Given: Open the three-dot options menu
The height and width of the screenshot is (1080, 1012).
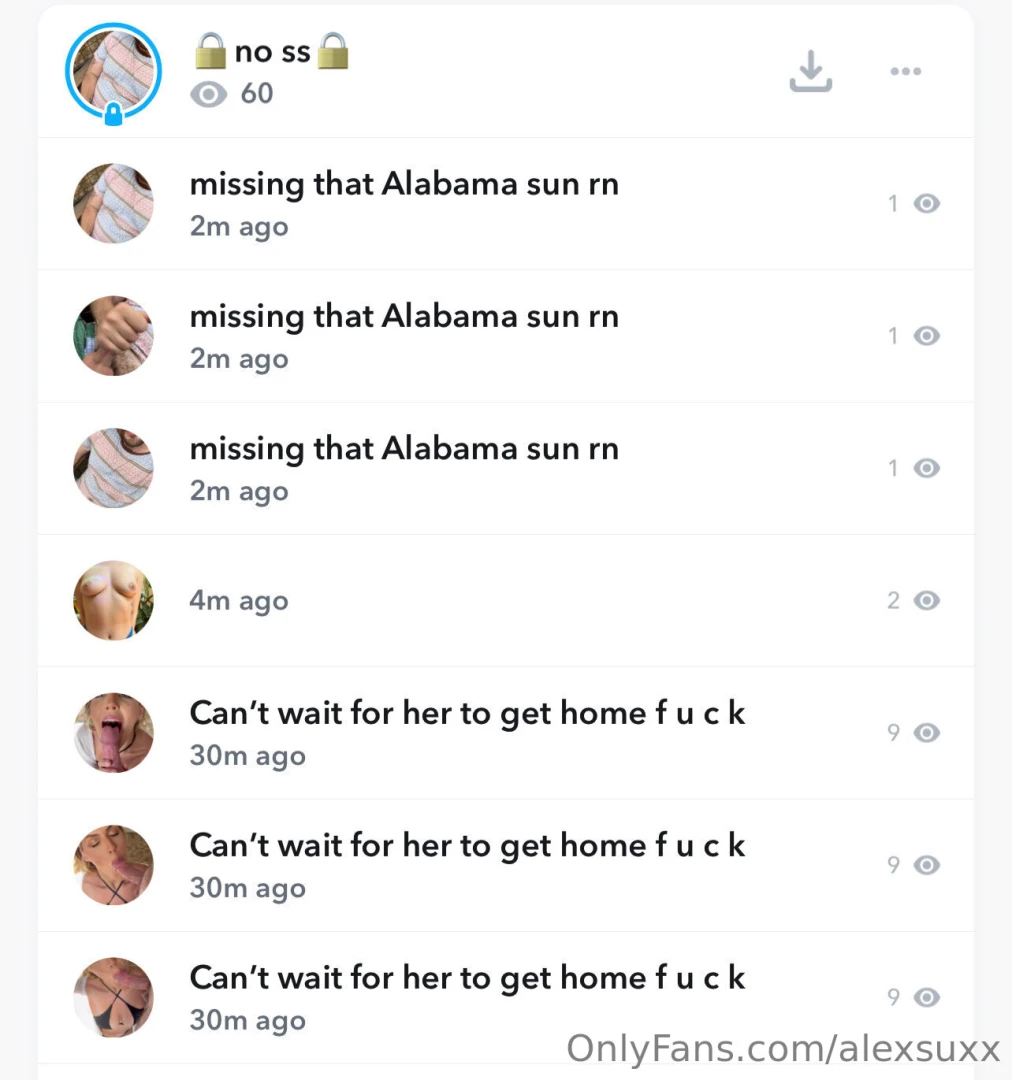Looking at the screenshot, I should click(905, 71).
